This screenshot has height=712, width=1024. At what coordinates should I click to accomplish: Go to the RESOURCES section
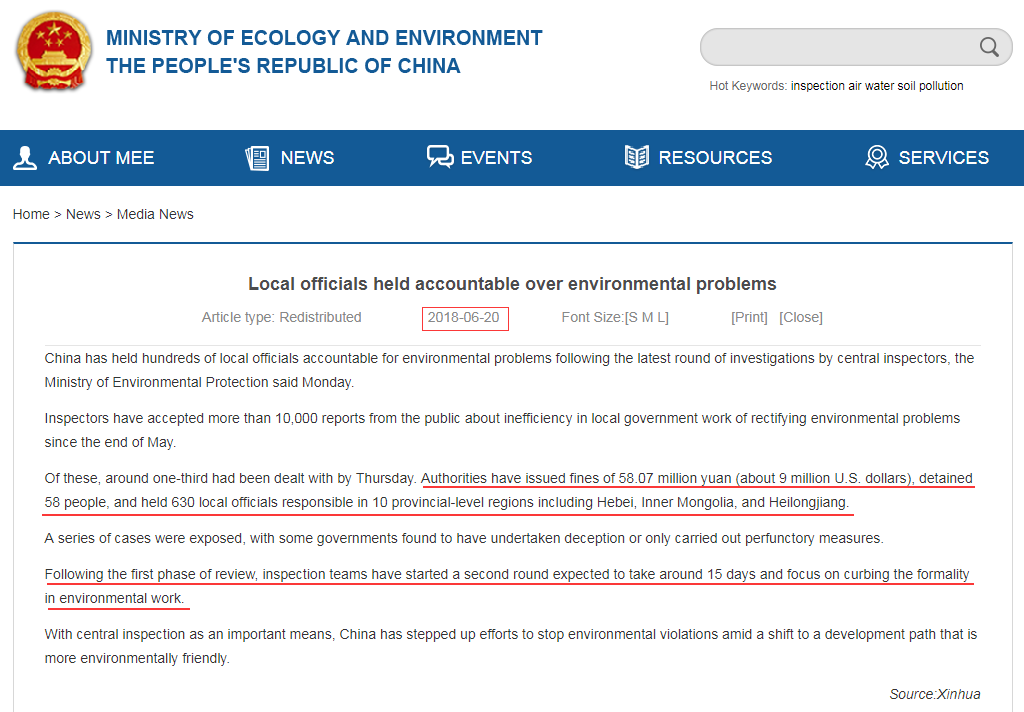[x=715, y=158]
